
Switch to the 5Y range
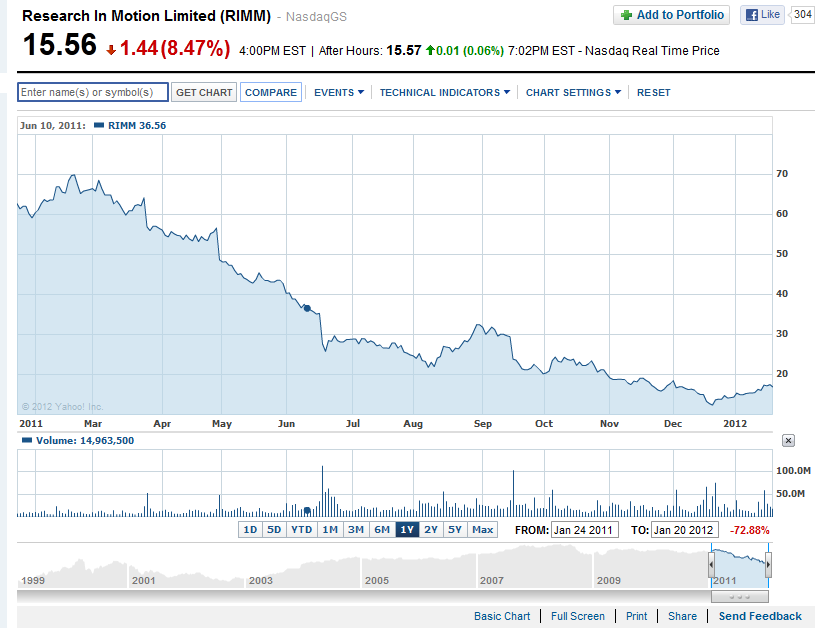pyautogui.click(x=455, y=530)
